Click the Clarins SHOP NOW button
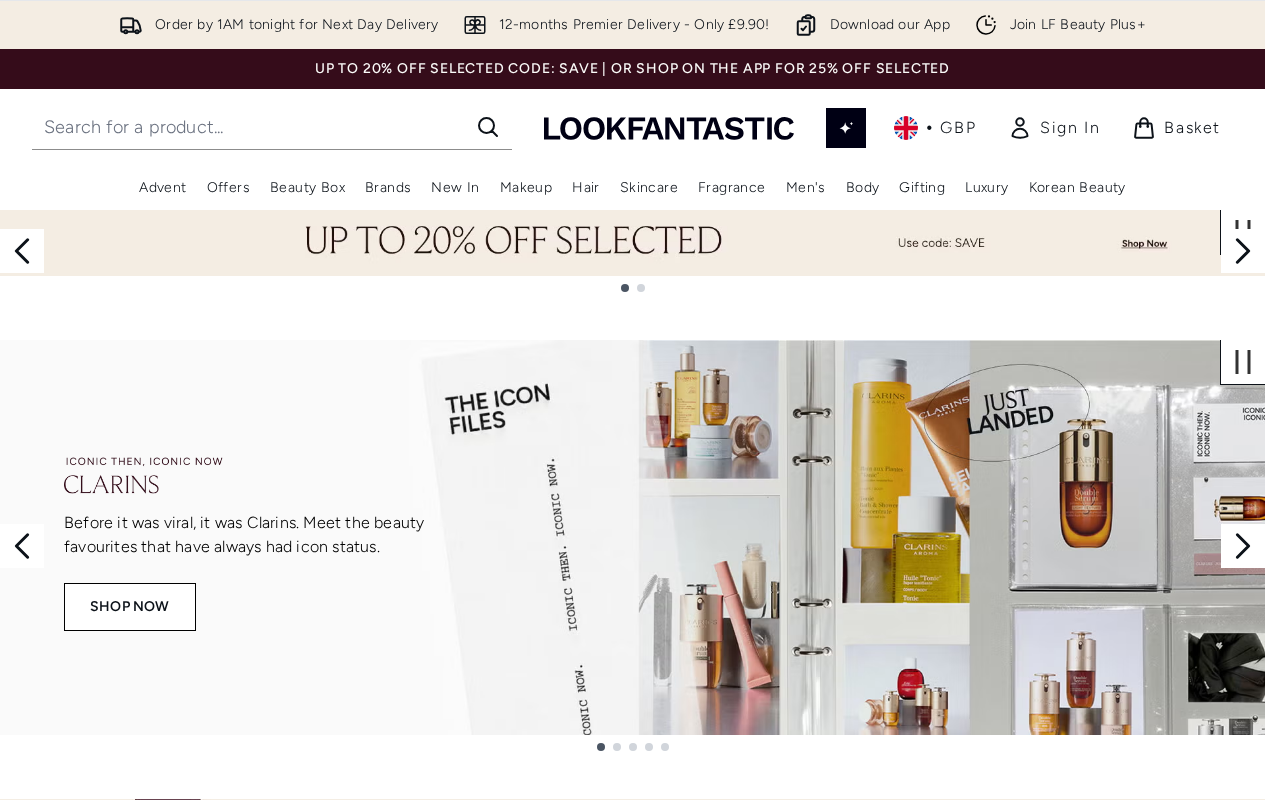Screen dimensions: 1280x800 [x=130, y=607]
